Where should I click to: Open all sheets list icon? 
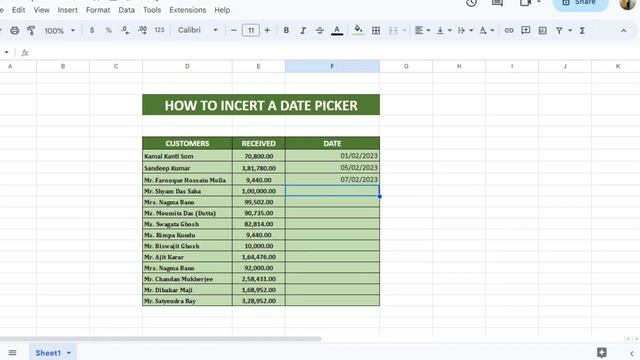(12, 353)
